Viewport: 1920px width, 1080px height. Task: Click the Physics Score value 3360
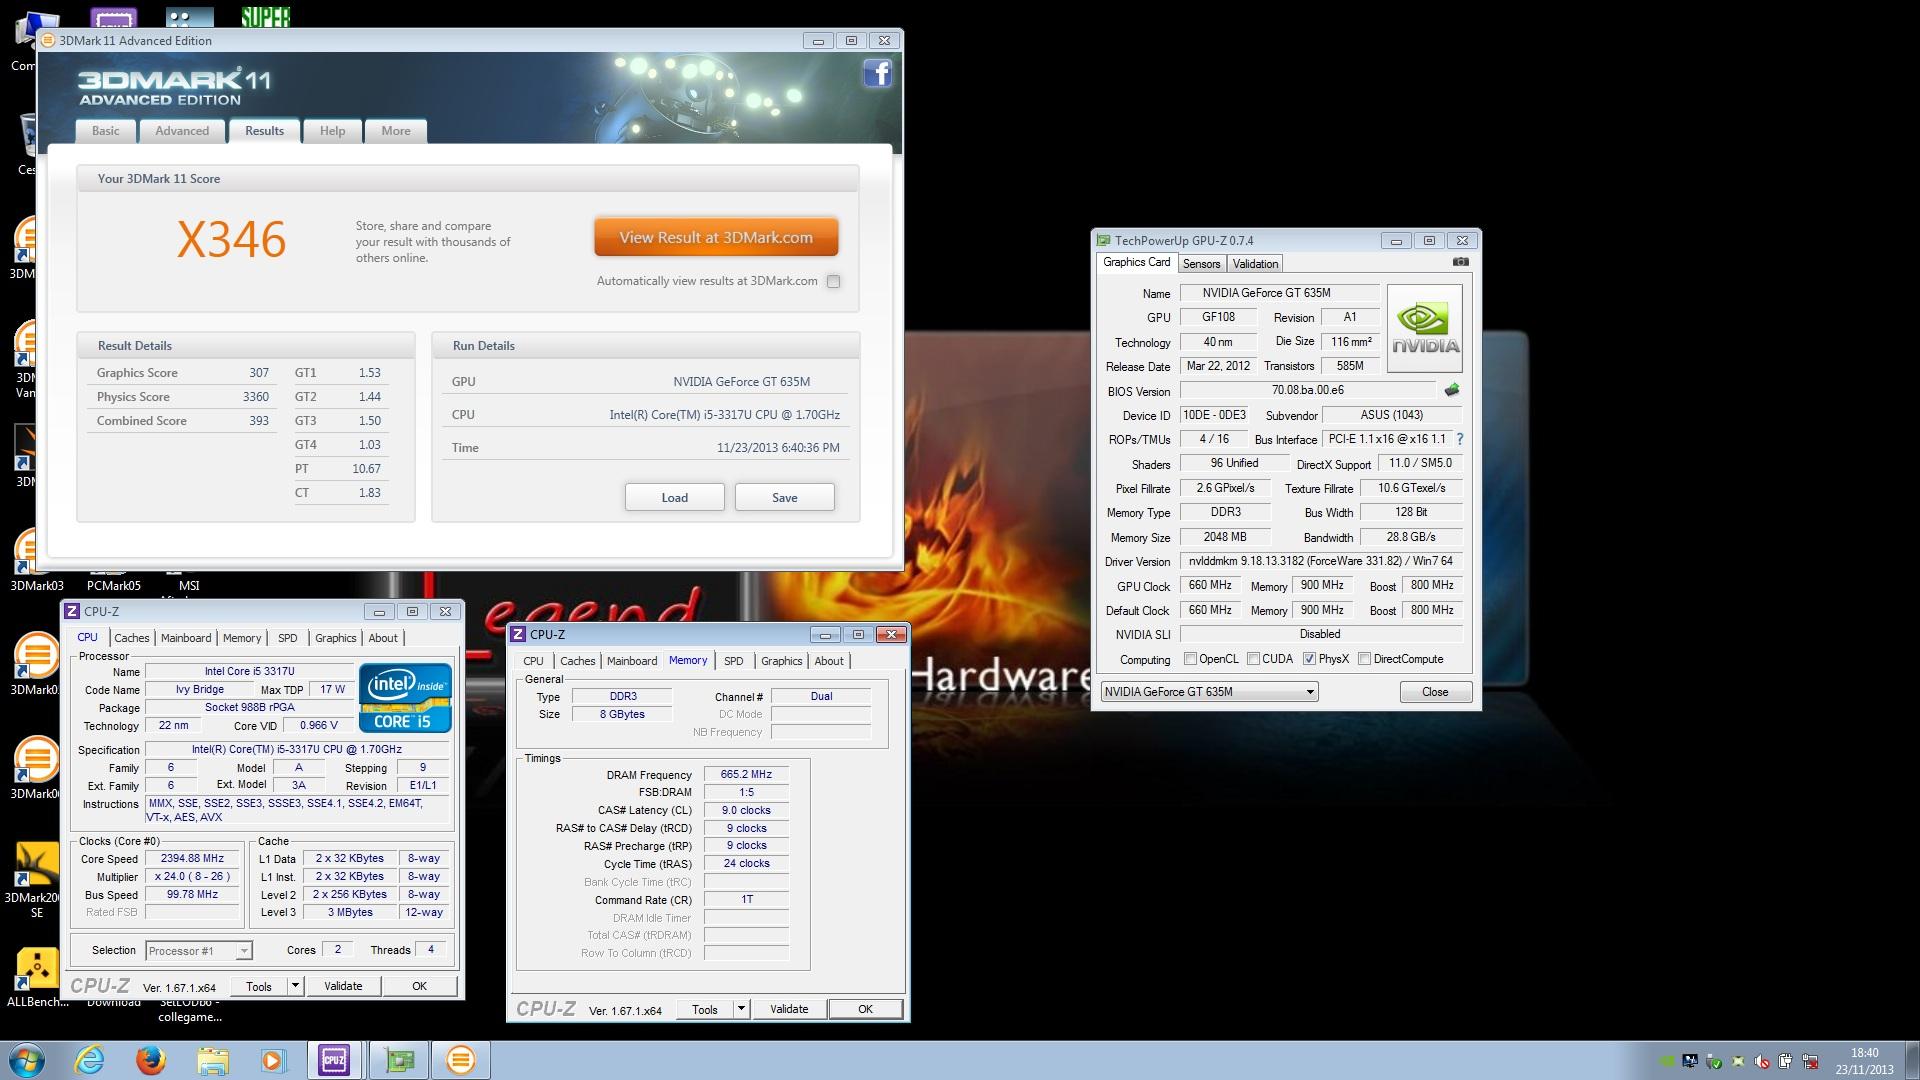coord(255,397)
